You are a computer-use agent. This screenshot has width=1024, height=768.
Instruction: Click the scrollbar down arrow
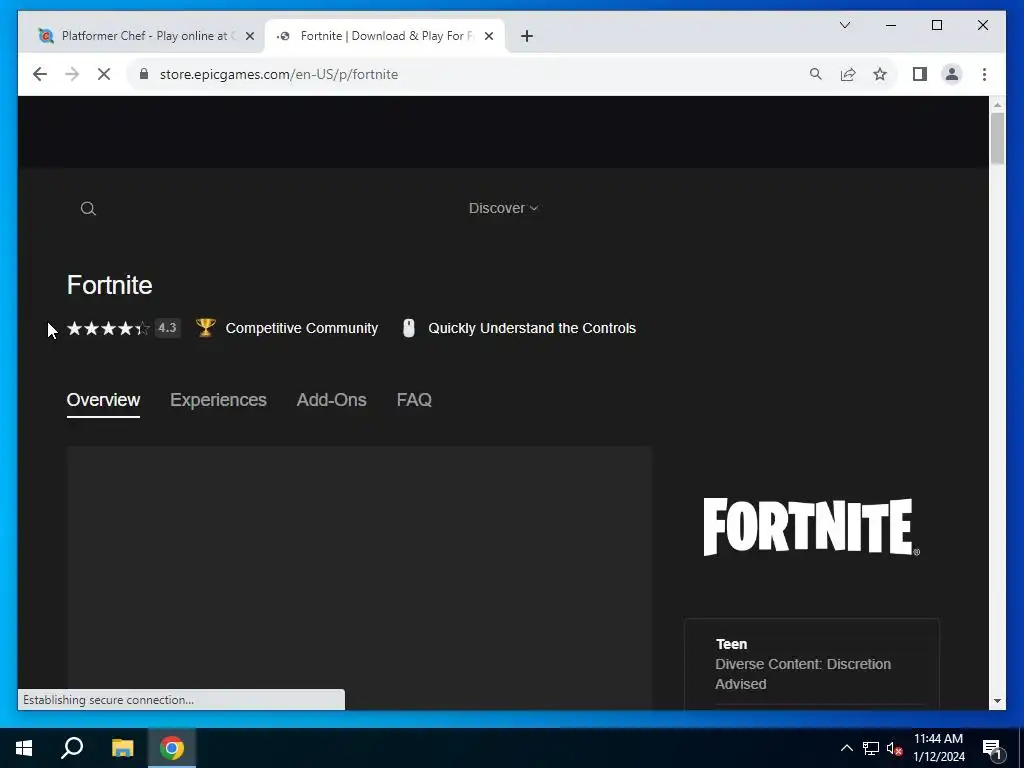tap(997, 701)
